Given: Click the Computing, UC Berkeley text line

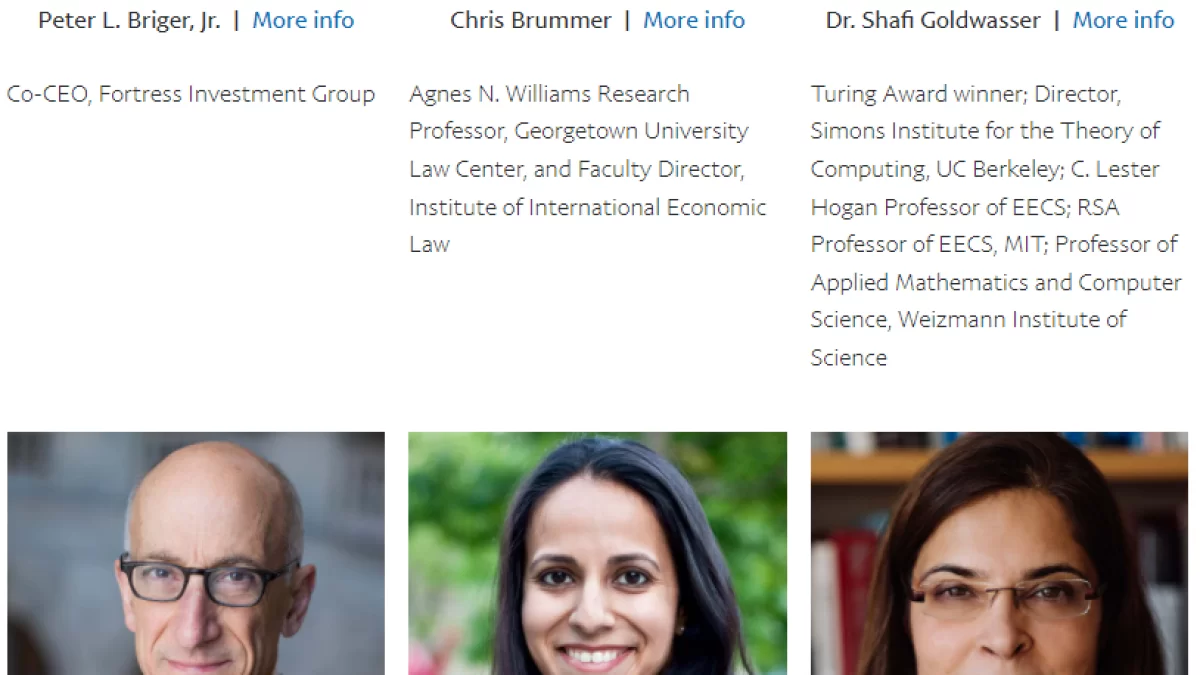Looking at the screenshot, I should click(x=985, y=169).
